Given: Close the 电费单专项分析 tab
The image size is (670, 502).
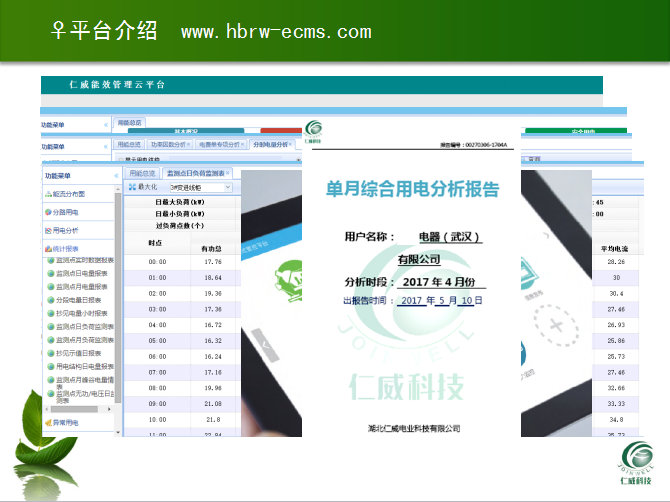Looking at the screenshot, I should (242, 144).
